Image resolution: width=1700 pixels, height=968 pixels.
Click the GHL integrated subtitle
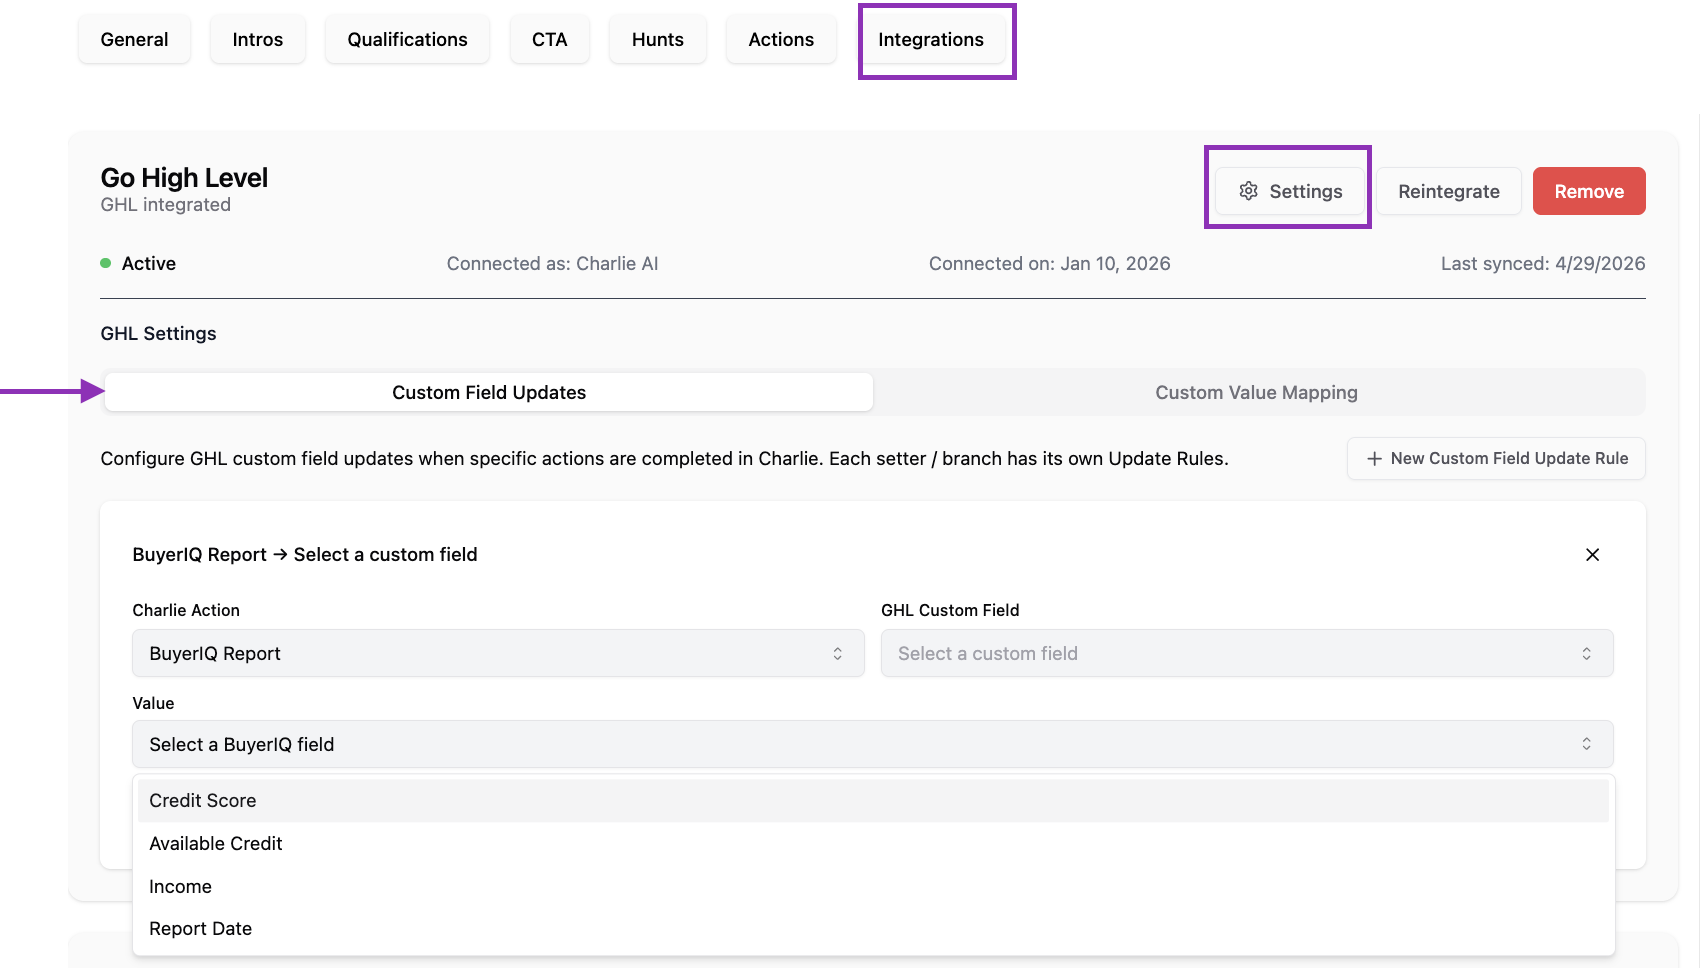pos(166,205)
